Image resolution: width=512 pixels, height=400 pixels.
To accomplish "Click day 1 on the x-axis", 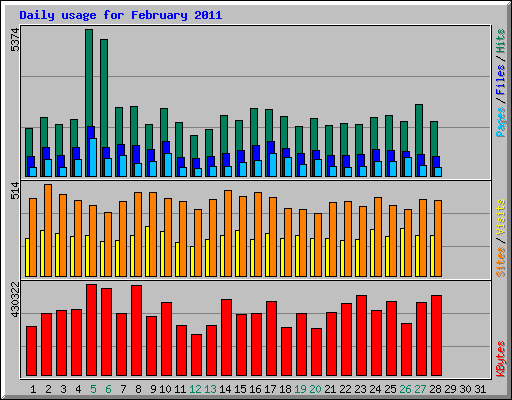I will pyautogui.click(x=33, y=389).
